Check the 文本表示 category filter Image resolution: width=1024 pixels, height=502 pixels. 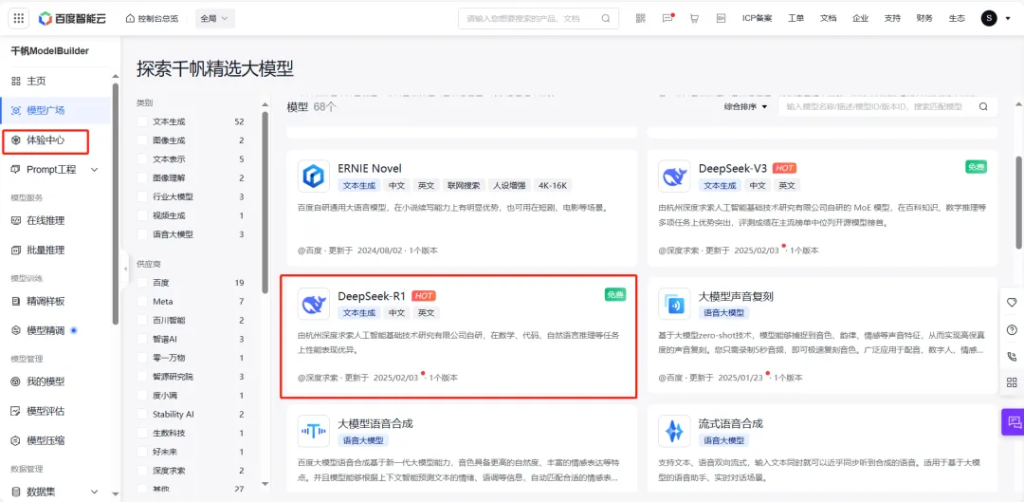pyautogui.click(x=142, y=159)
